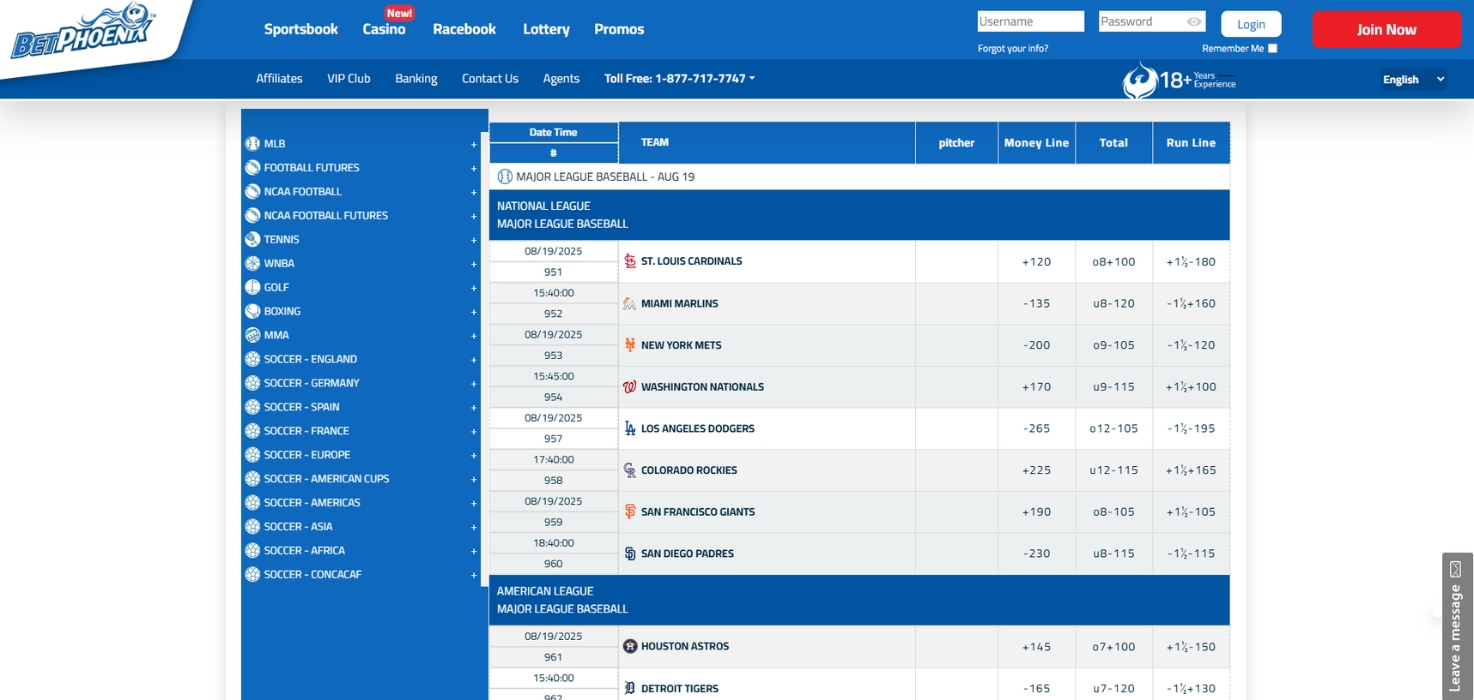Click the San Francisco Giants team logo
Viewport: 1474px width, 700px height.
click(630, 512)
